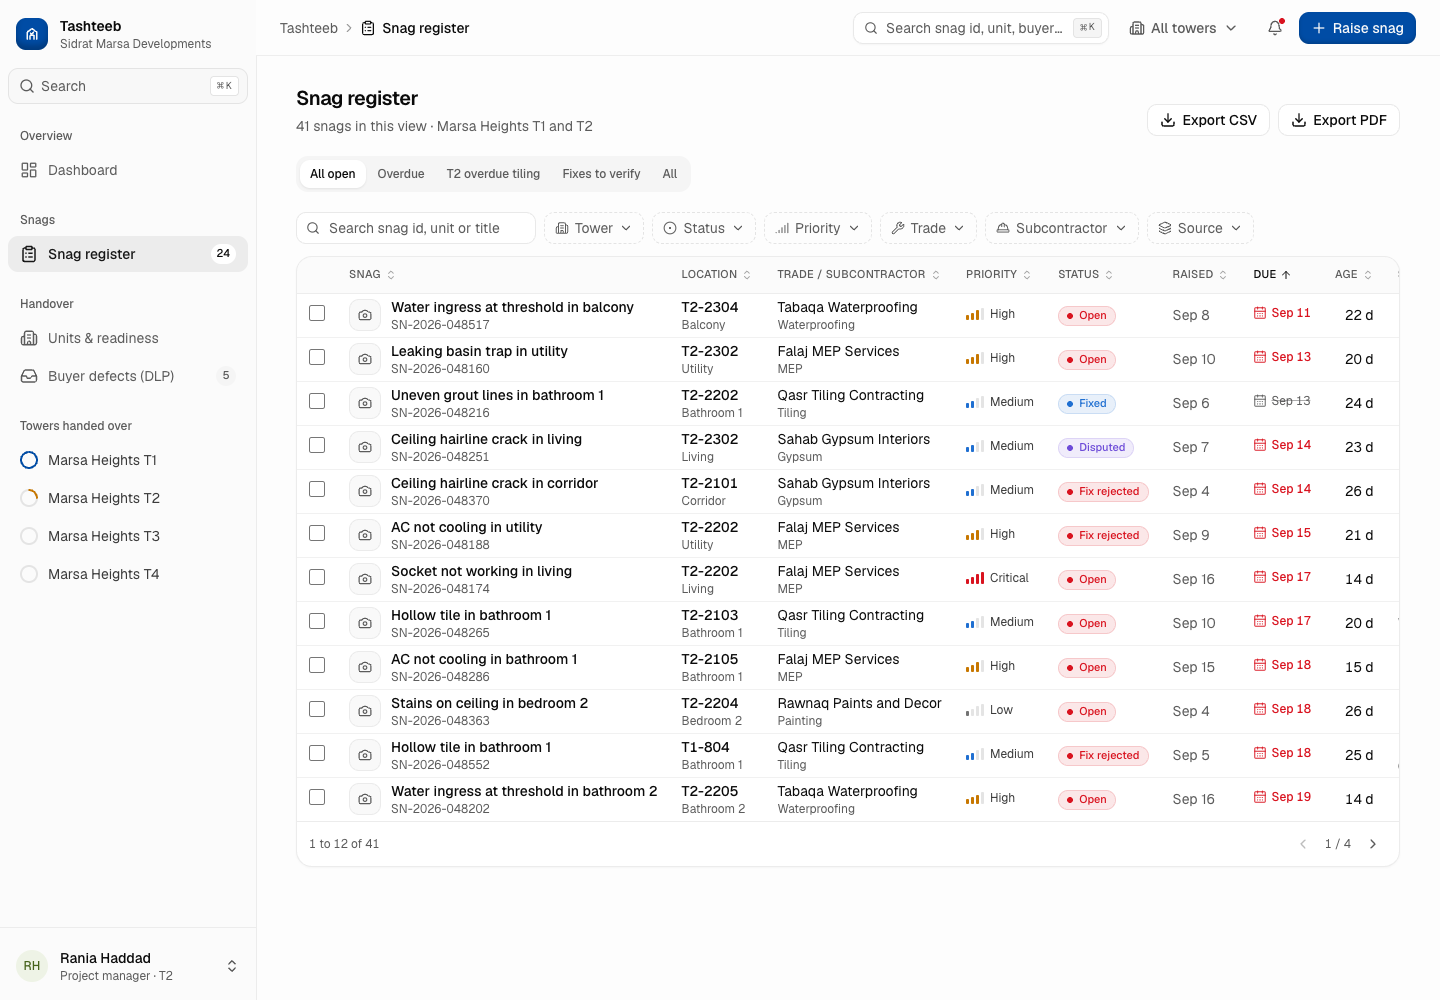This screenshot has width=1440, height=1000.
Task: Open the Tower filter dropdown
Action: pyautogui.click(x=594, y=228)
